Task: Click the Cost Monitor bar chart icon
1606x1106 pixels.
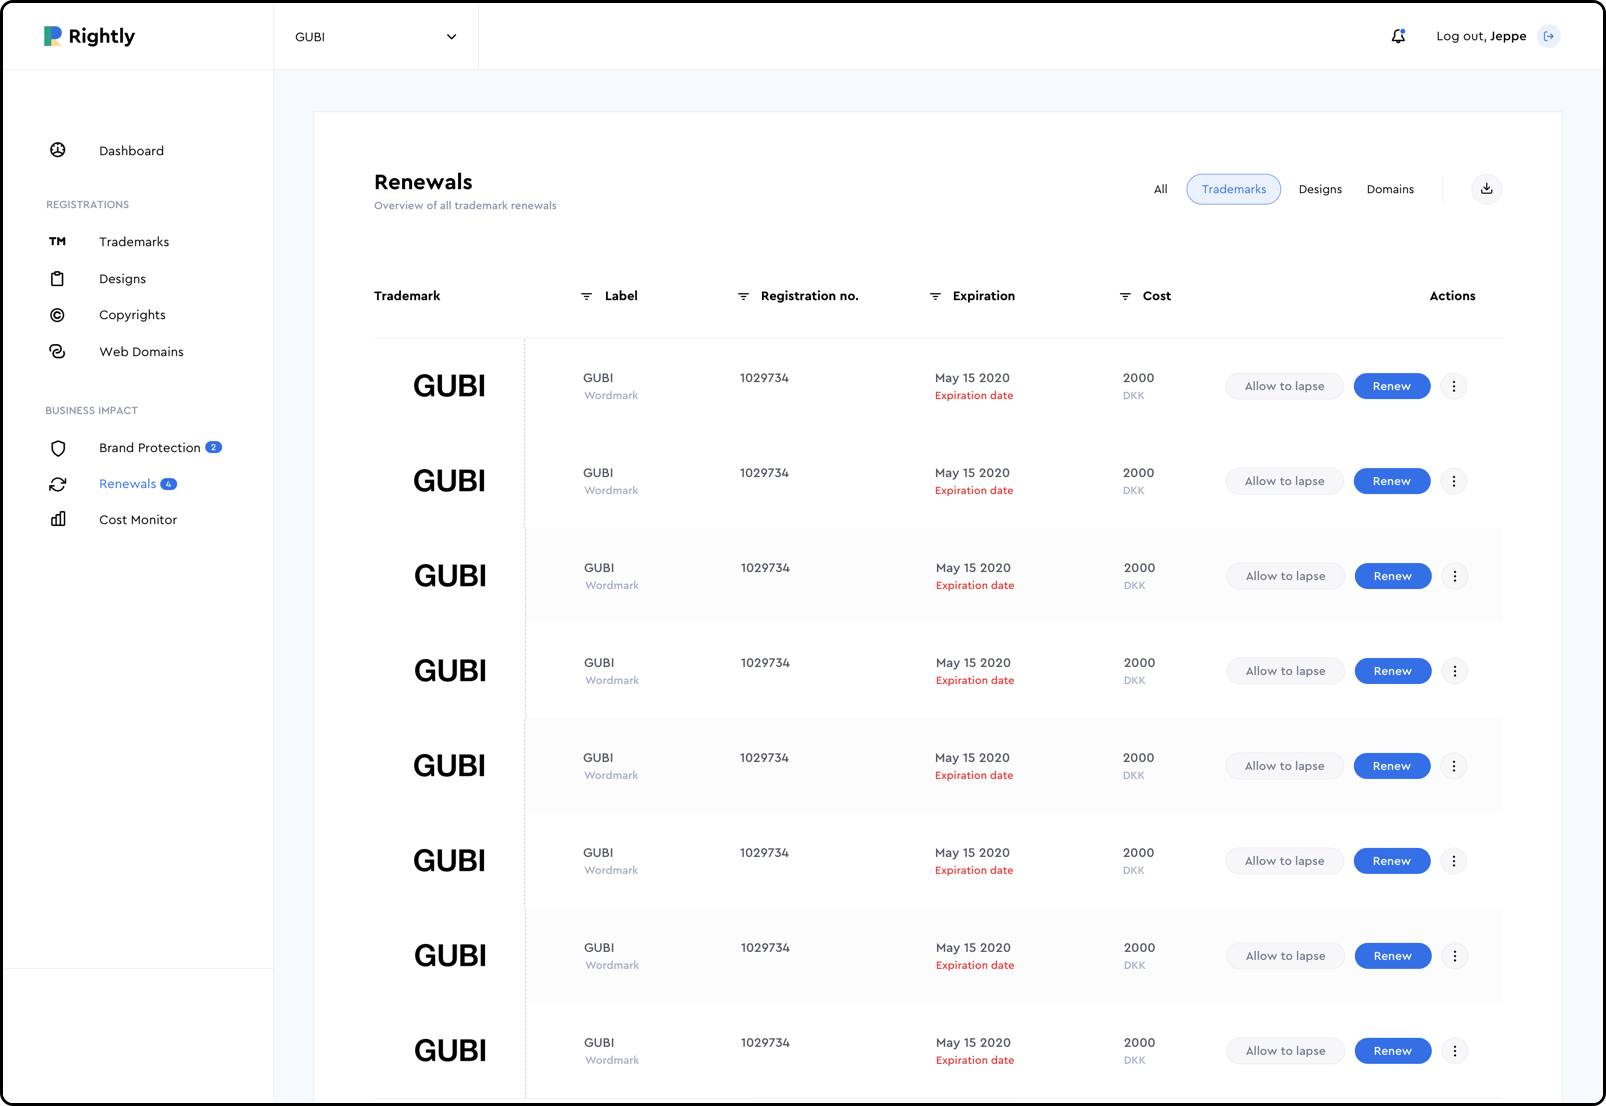Action: (x=58, y=519)
